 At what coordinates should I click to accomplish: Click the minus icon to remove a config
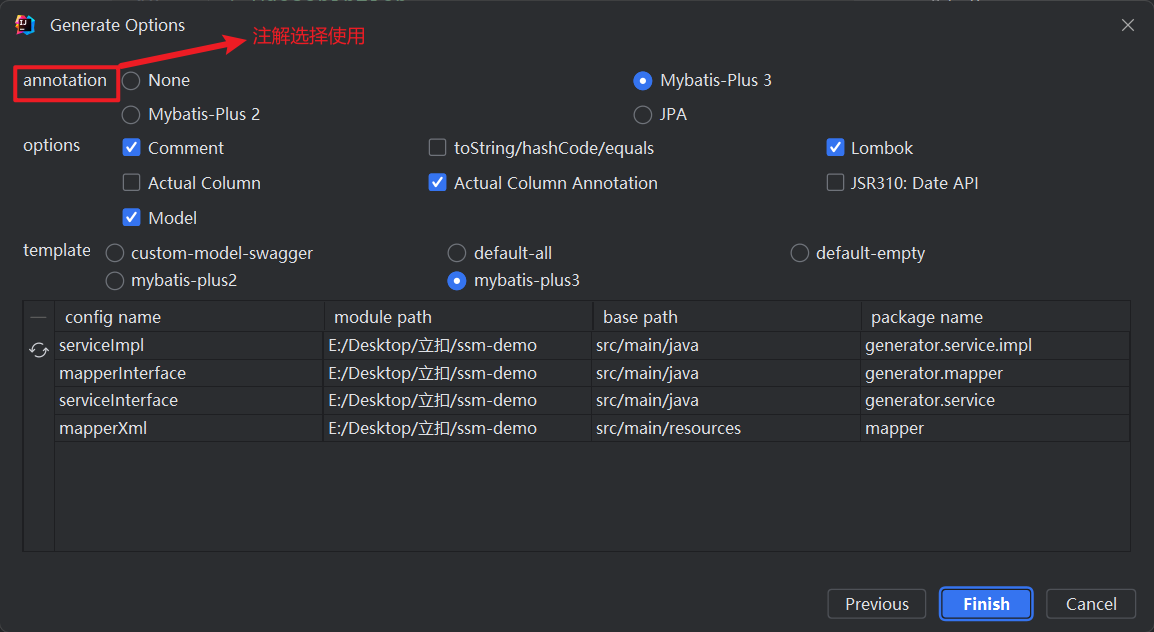[38, 316]
